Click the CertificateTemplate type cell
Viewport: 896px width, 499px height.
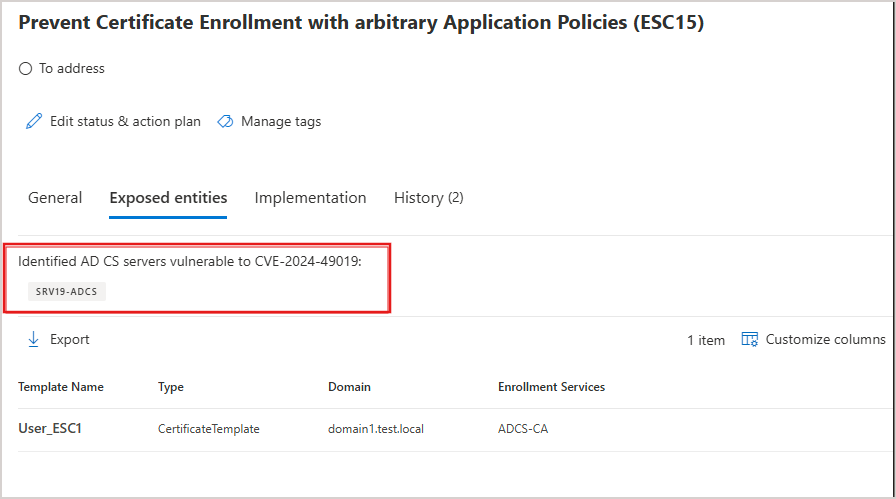pyautogui.click(x=208, y=429)
